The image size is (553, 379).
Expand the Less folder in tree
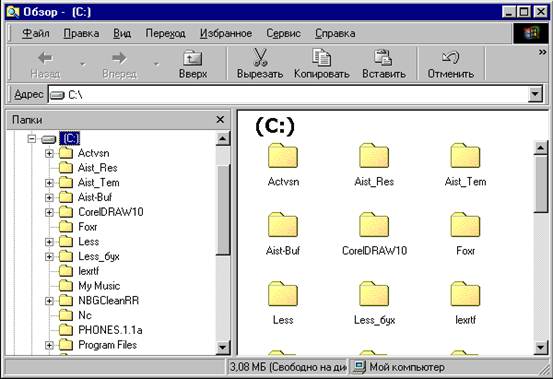(x=49, y=242)
